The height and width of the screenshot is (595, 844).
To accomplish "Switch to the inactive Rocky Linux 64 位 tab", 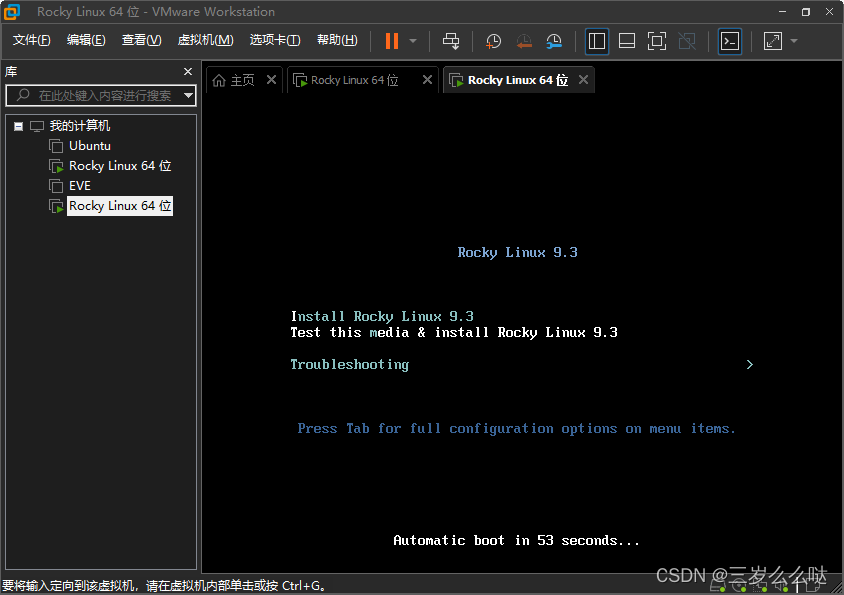I will point(354,80).
